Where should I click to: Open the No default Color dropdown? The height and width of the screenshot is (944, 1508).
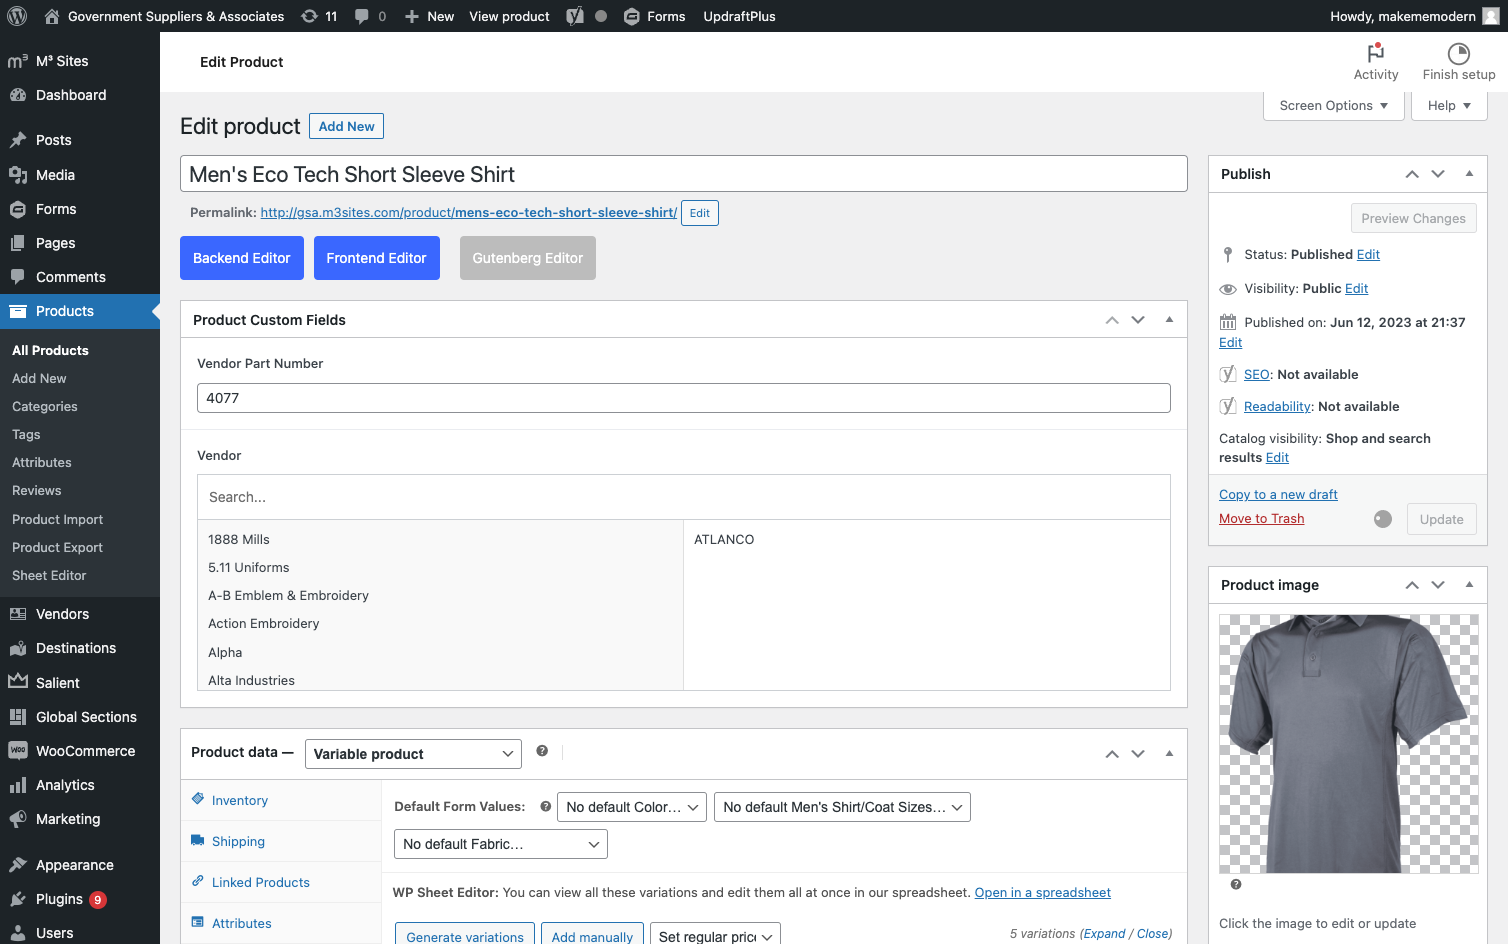click(632, 807)
